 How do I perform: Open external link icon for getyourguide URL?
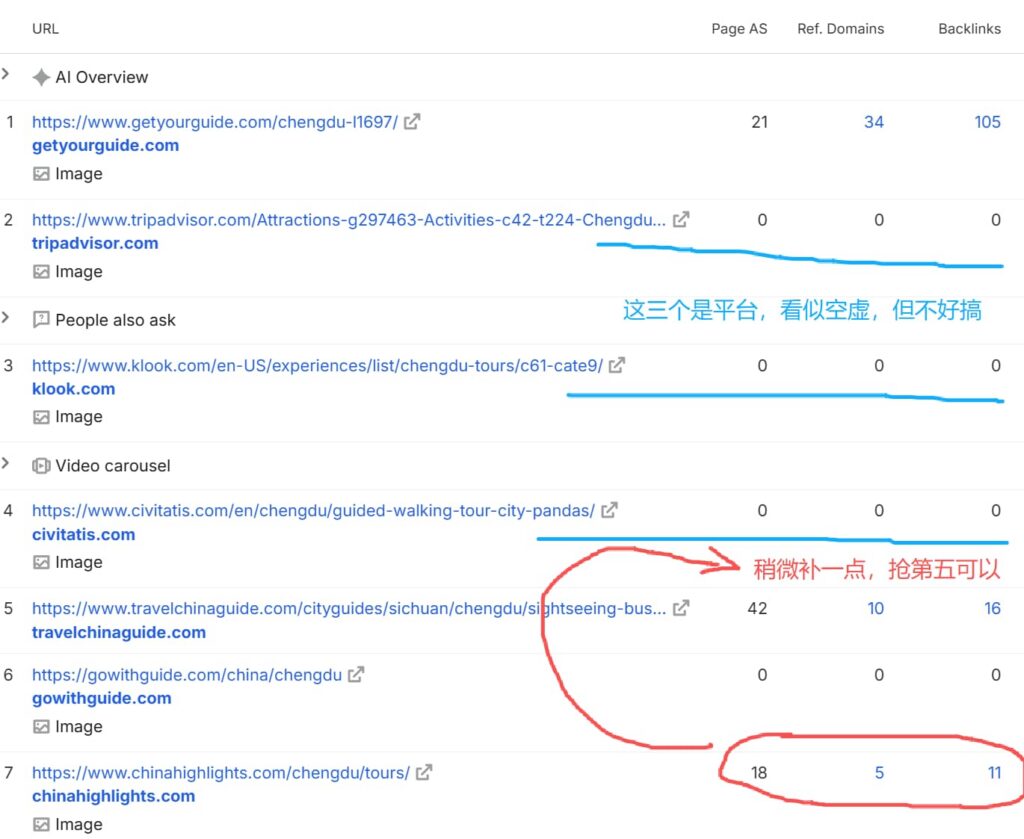click(x=412, y=121)
